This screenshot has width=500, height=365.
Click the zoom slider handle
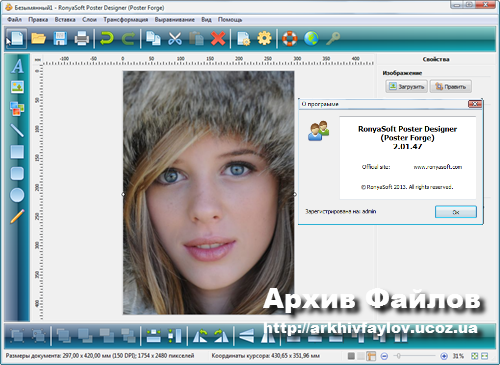click(x=398, y=356)
